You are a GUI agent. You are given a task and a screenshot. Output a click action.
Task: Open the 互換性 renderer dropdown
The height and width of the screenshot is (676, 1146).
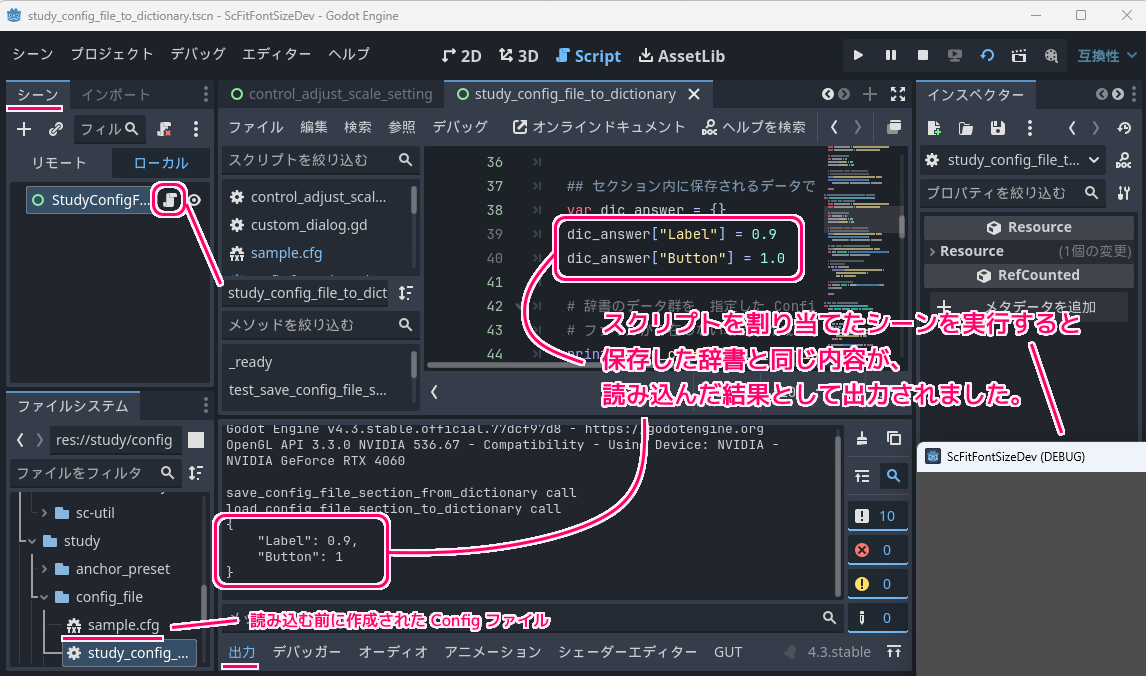[x=1106, y=56]
